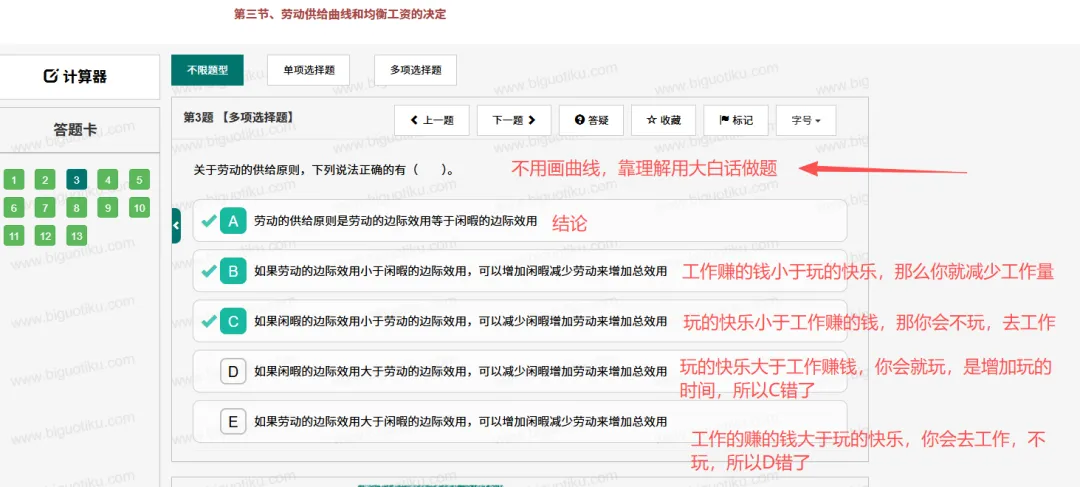Click option E text 如果劳动的边际效用大于闲暇的边际效用
Screen dimensions: 1080x487
362,422
